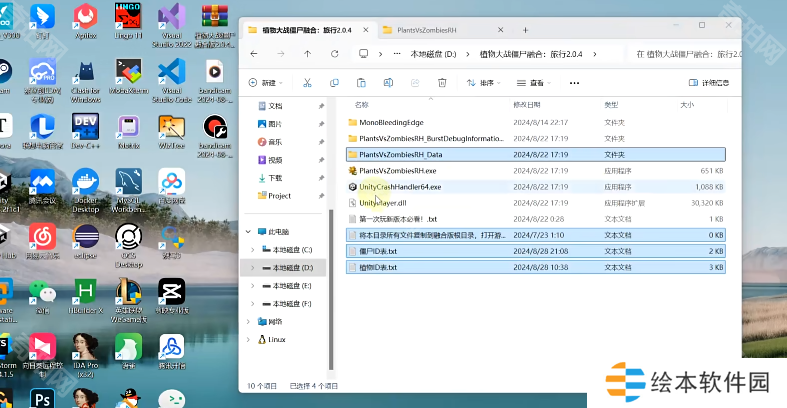
Task: Open Visual Studio Code desktop icon
Action: 171,73
